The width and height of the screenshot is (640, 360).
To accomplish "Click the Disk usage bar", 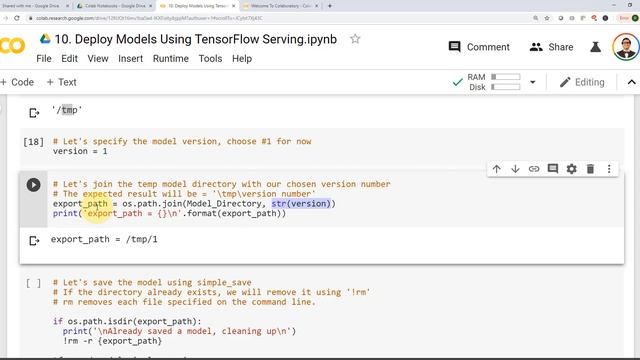I will 506,87.
